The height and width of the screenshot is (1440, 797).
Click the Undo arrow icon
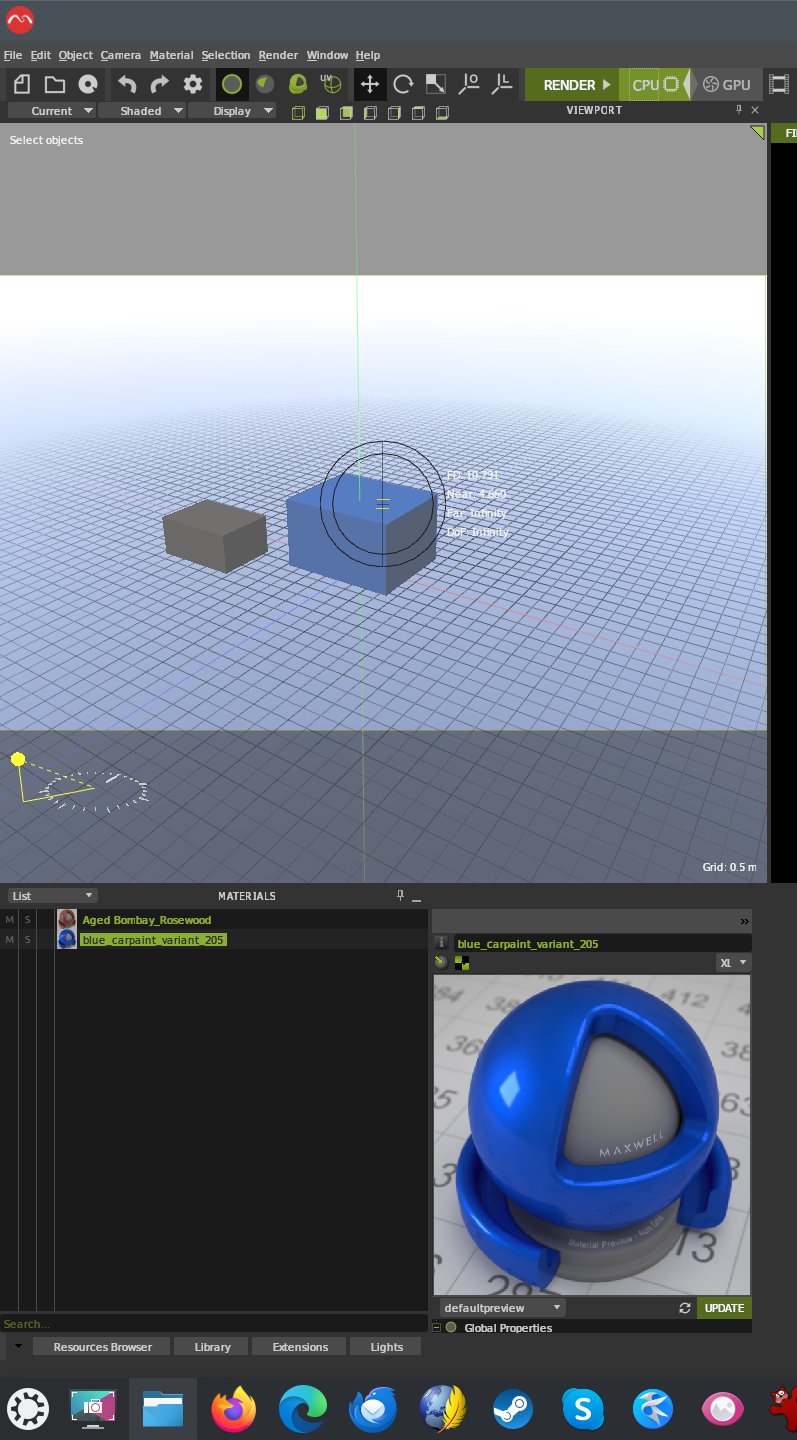pyautogui.click(x=127, y=85)
